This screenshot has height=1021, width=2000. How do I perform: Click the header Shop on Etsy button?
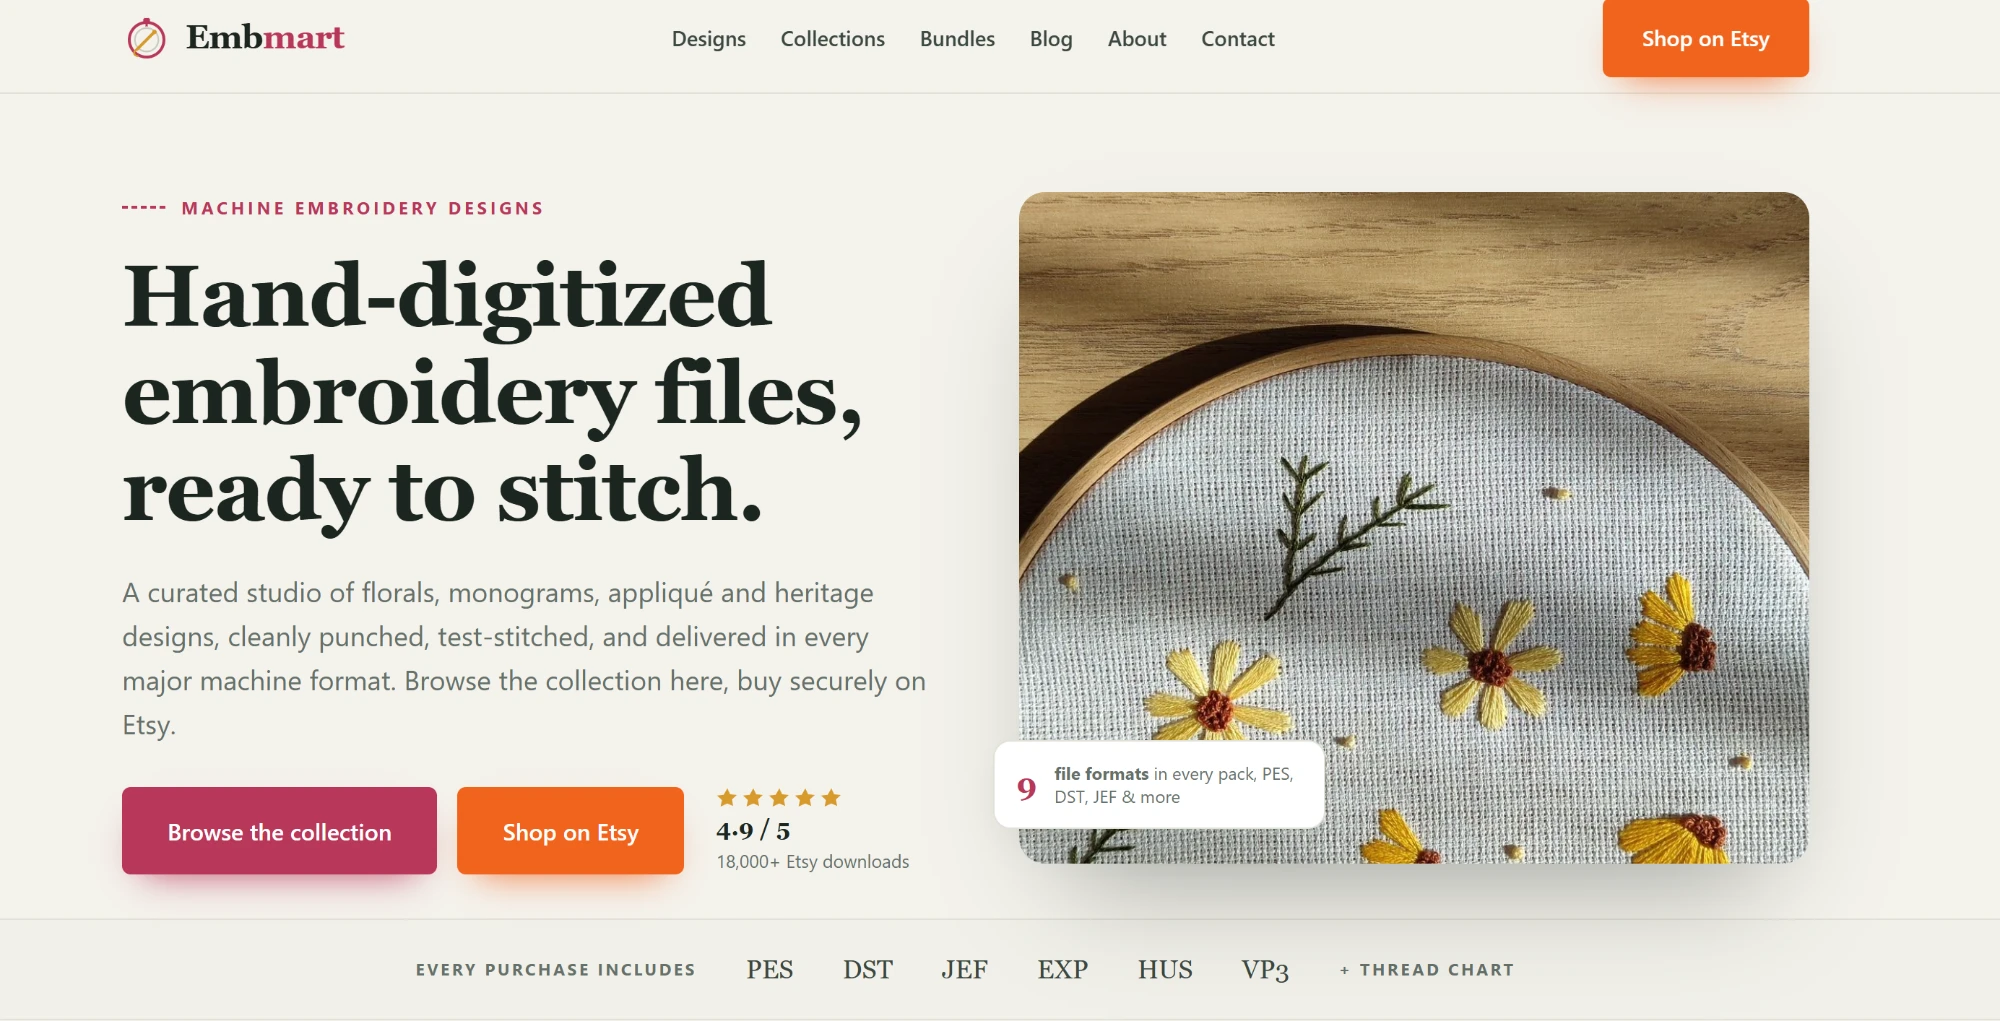(1705, 38)
